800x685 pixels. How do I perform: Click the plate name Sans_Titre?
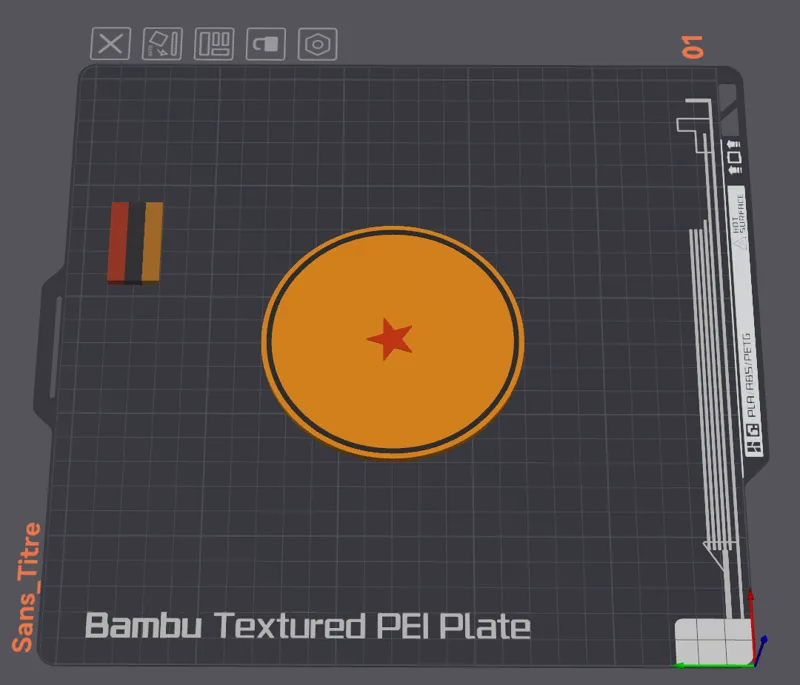[27, 587]
